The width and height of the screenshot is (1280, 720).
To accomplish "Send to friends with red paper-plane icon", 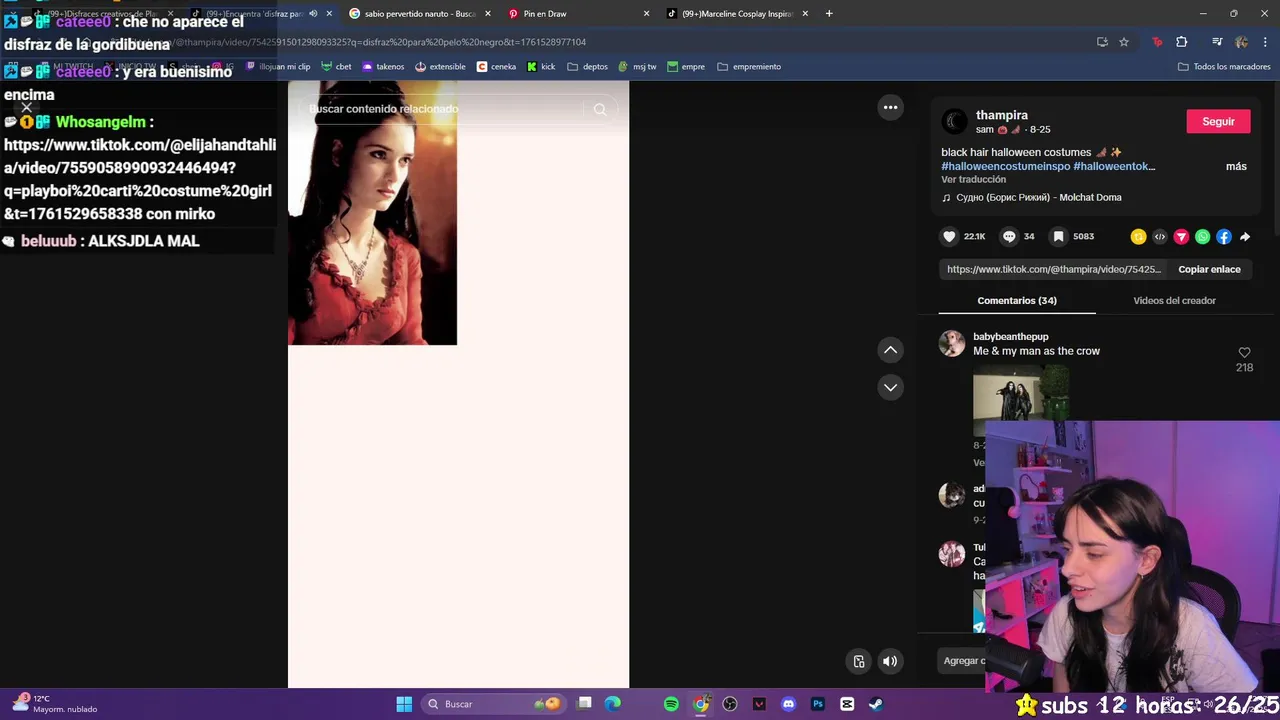I will tap(1181, 237).
